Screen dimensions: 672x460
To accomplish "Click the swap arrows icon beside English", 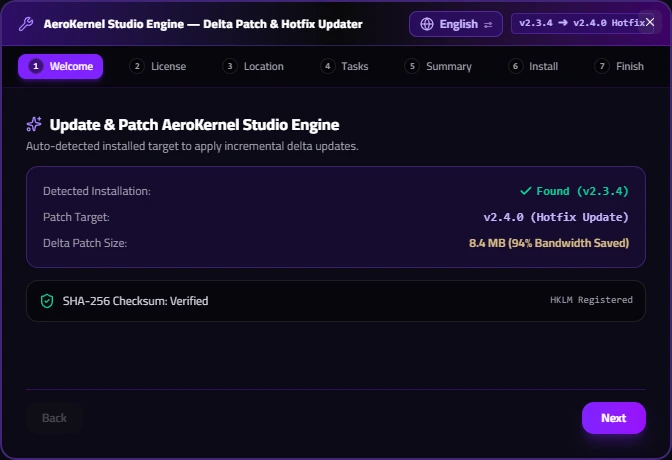I will click(488, 25).
